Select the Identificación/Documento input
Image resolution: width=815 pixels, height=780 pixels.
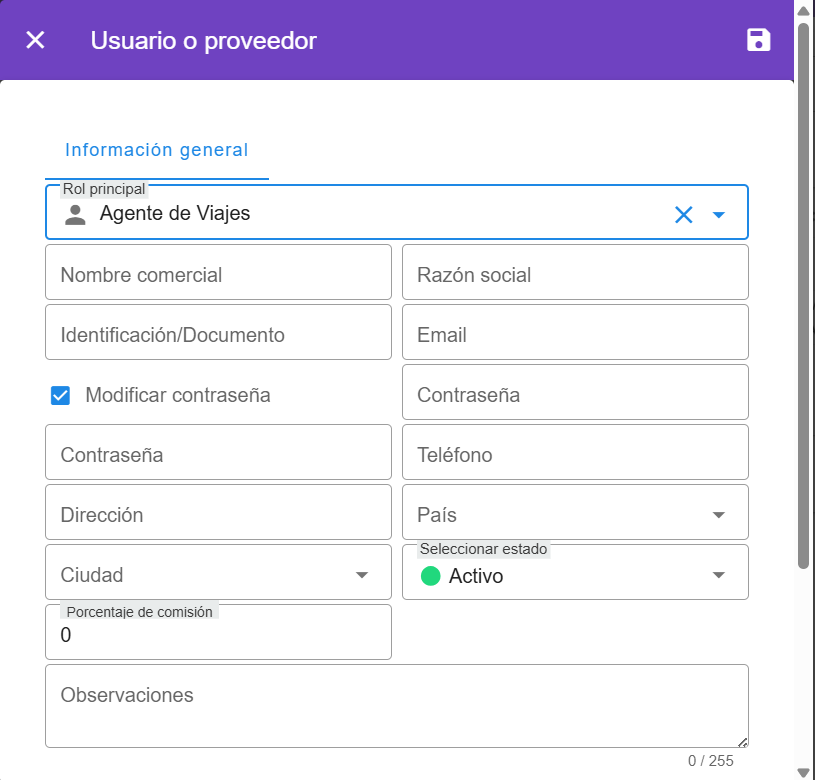click(x=218, y=335)
